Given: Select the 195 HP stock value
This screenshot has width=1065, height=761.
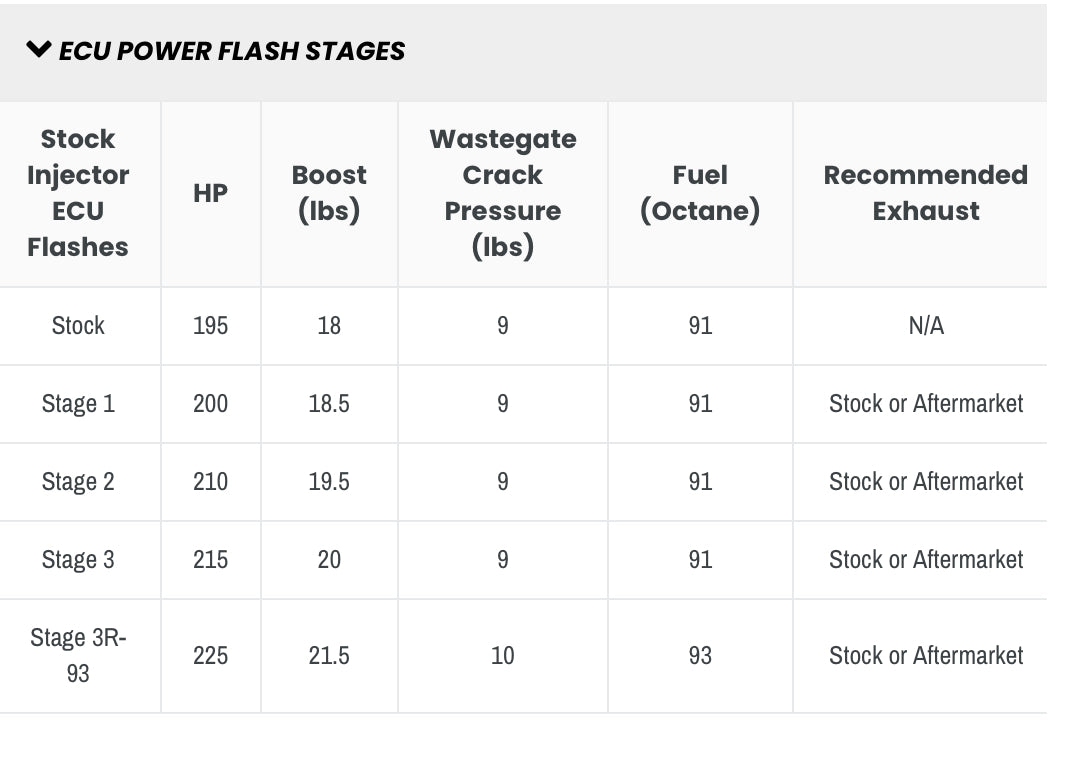Looking at the screenshot, I should tap(210, 326).
